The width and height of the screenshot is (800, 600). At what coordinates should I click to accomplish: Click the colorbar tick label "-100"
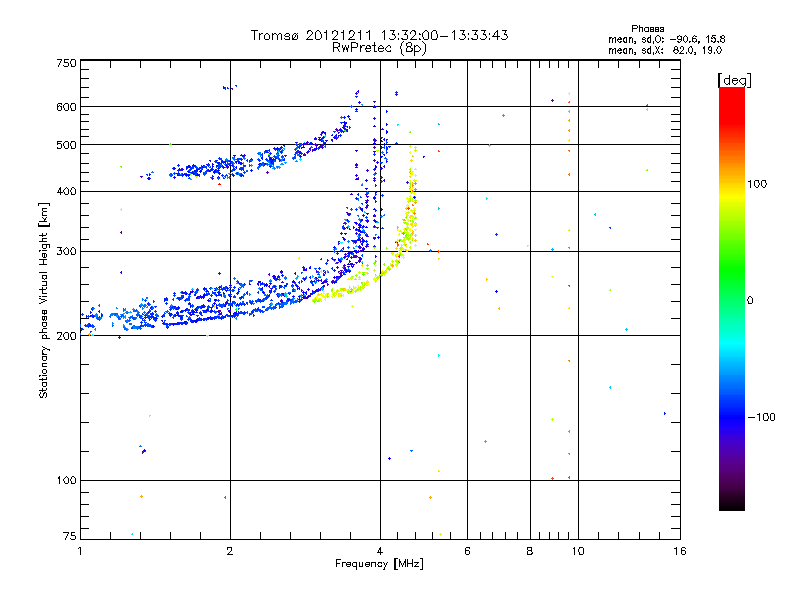(761, 417)
